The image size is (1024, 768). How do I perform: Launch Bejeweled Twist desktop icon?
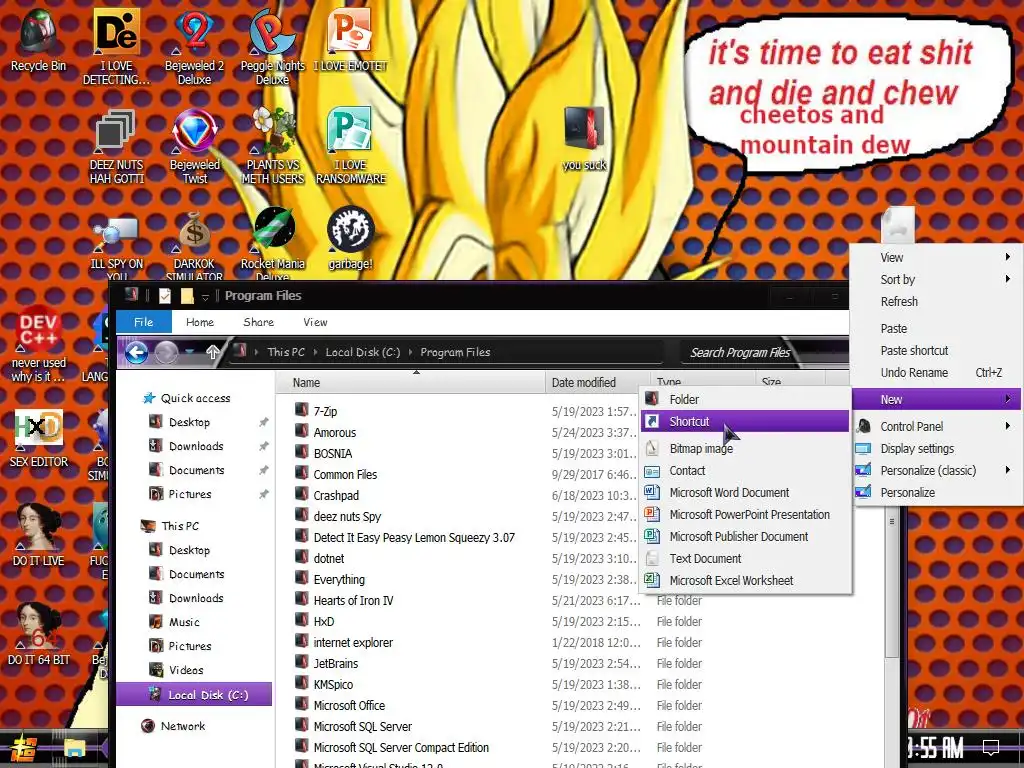pos(194,146)
